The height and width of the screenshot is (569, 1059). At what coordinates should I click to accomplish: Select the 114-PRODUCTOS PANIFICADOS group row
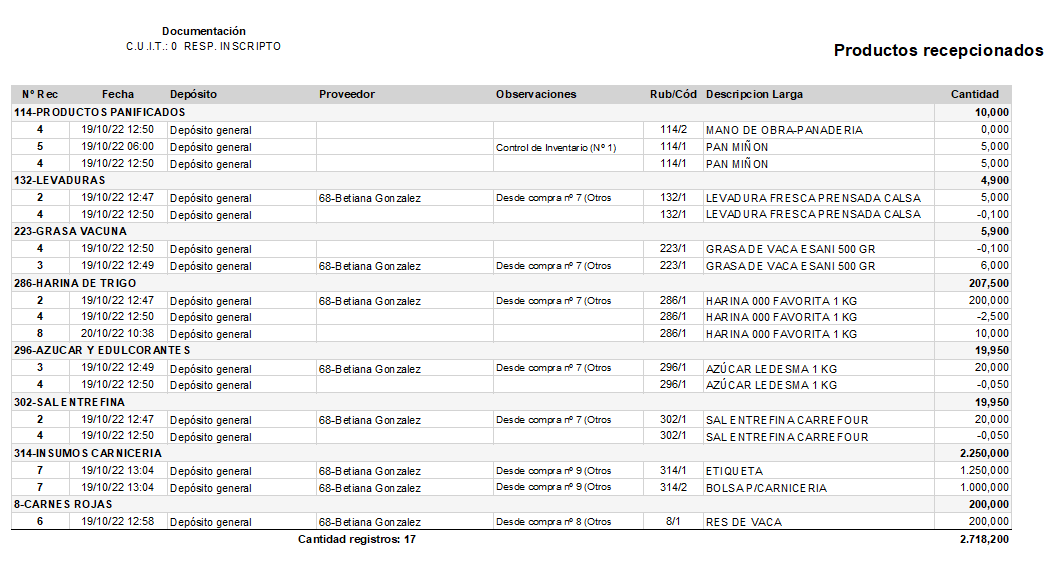point(511,112)
